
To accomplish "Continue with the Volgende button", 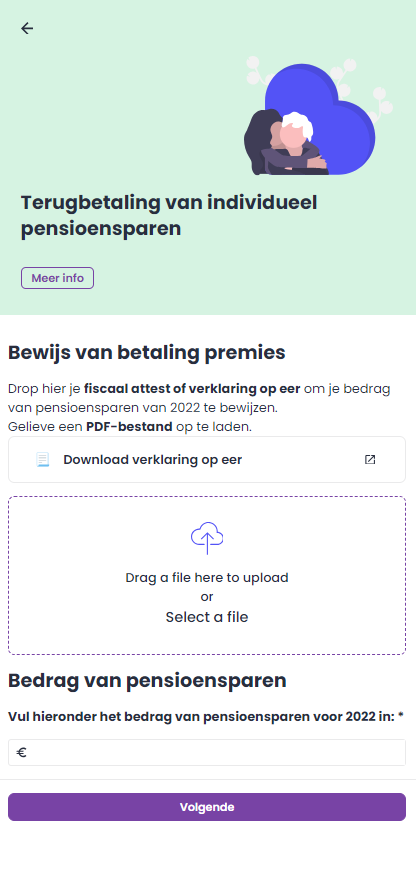I will pyautogui.click(x=207, y=807).
